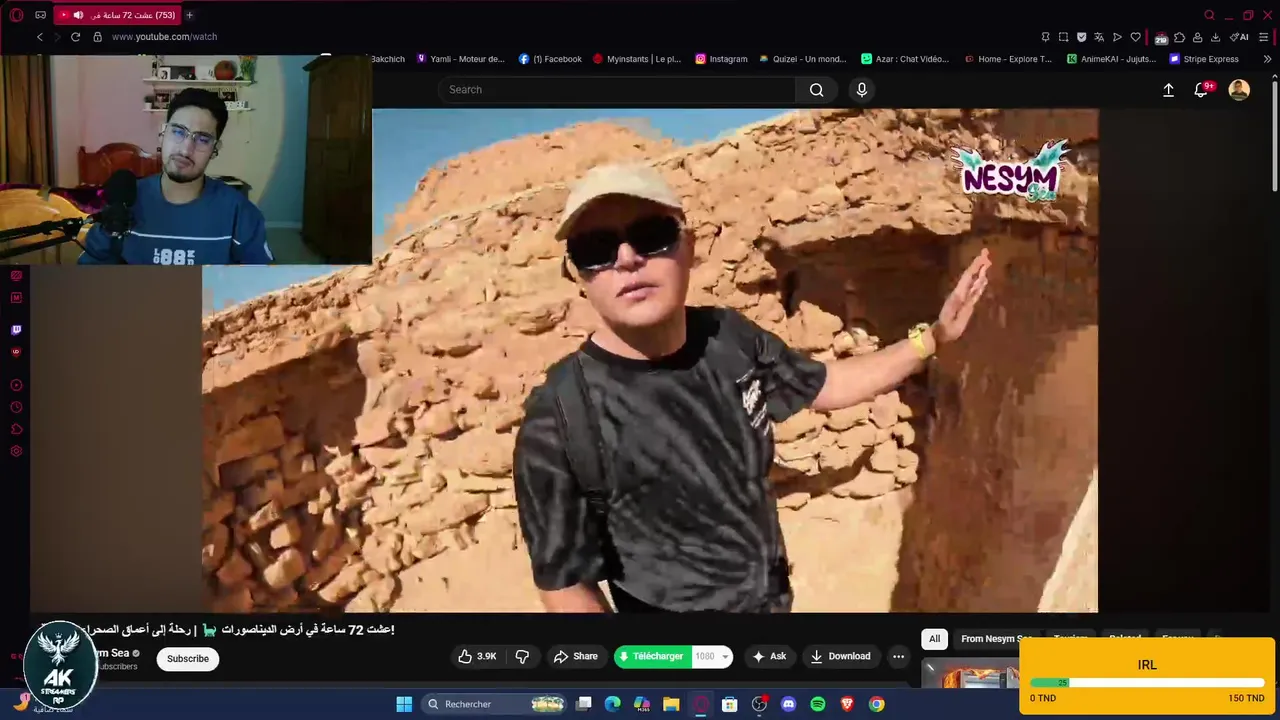This screenshot has height=720, width=1280.
Task: Open the Yamli bookmark
Action: pos(460,59)
